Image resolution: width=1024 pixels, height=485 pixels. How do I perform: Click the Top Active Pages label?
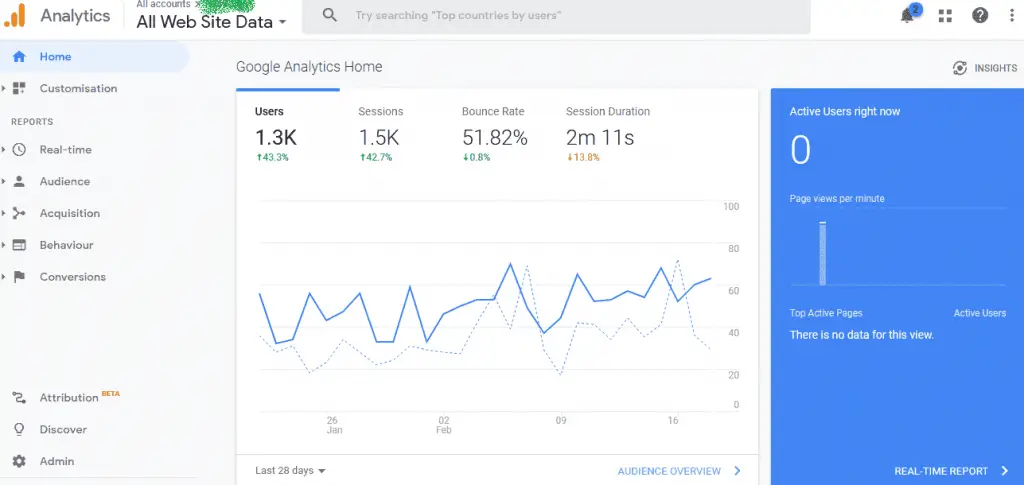(x=825, y=313)
